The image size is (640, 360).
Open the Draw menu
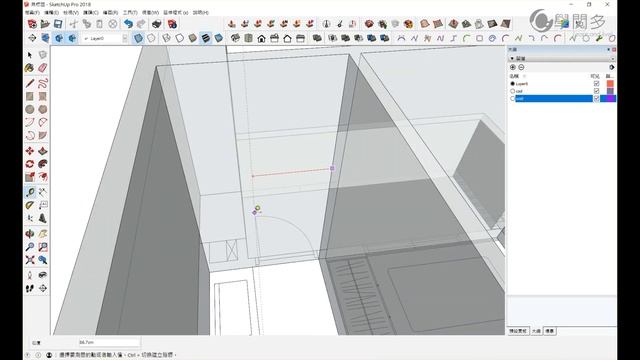pos(110,13)
